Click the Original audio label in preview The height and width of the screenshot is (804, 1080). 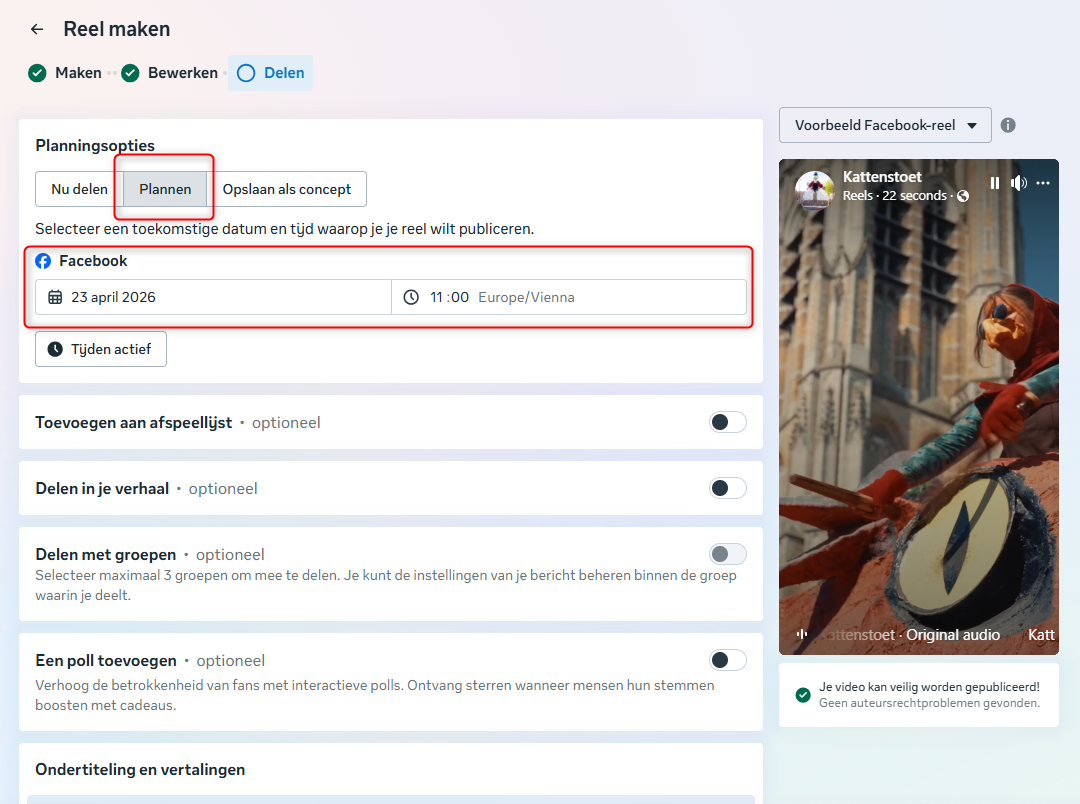point(953,635)
